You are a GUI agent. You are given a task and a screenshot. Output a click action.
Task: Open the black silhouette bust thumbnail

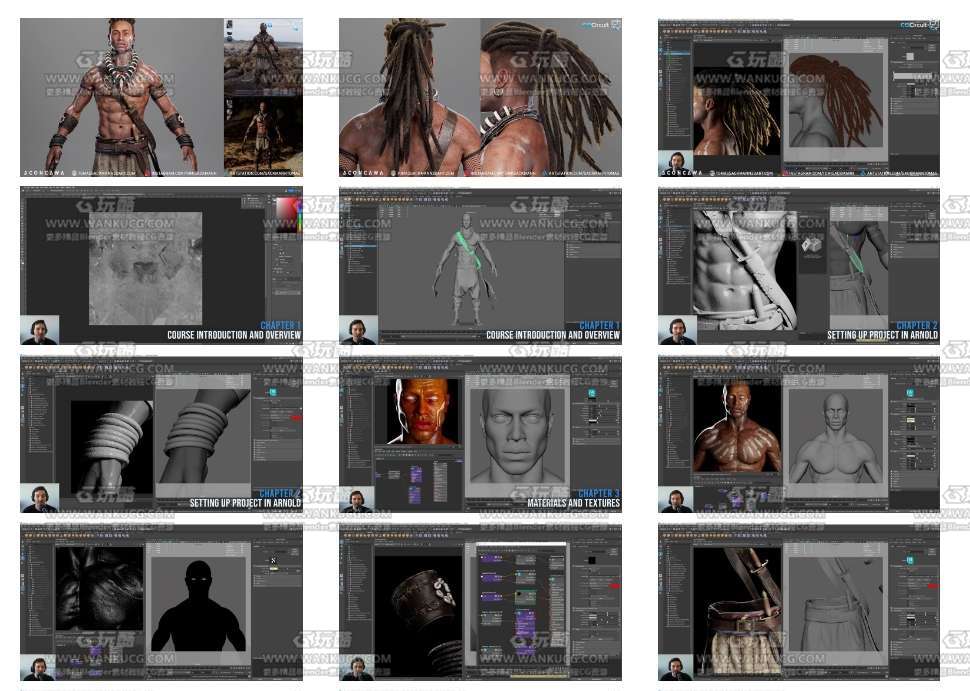coord(161,602)
